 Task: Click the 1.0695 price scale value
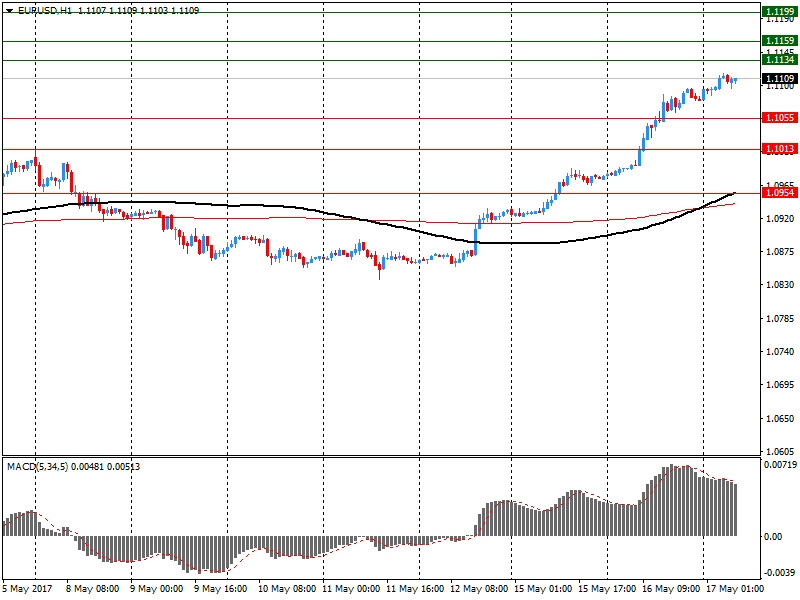781,385
